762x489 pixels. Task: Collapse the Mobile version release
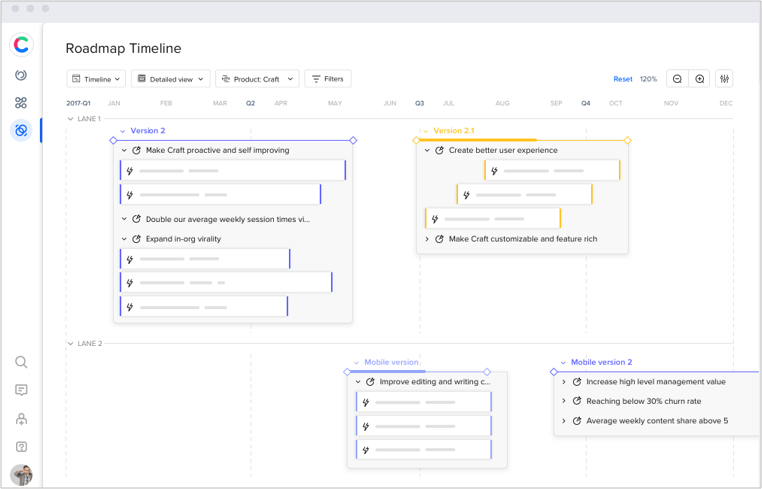(x=357, y=363)
